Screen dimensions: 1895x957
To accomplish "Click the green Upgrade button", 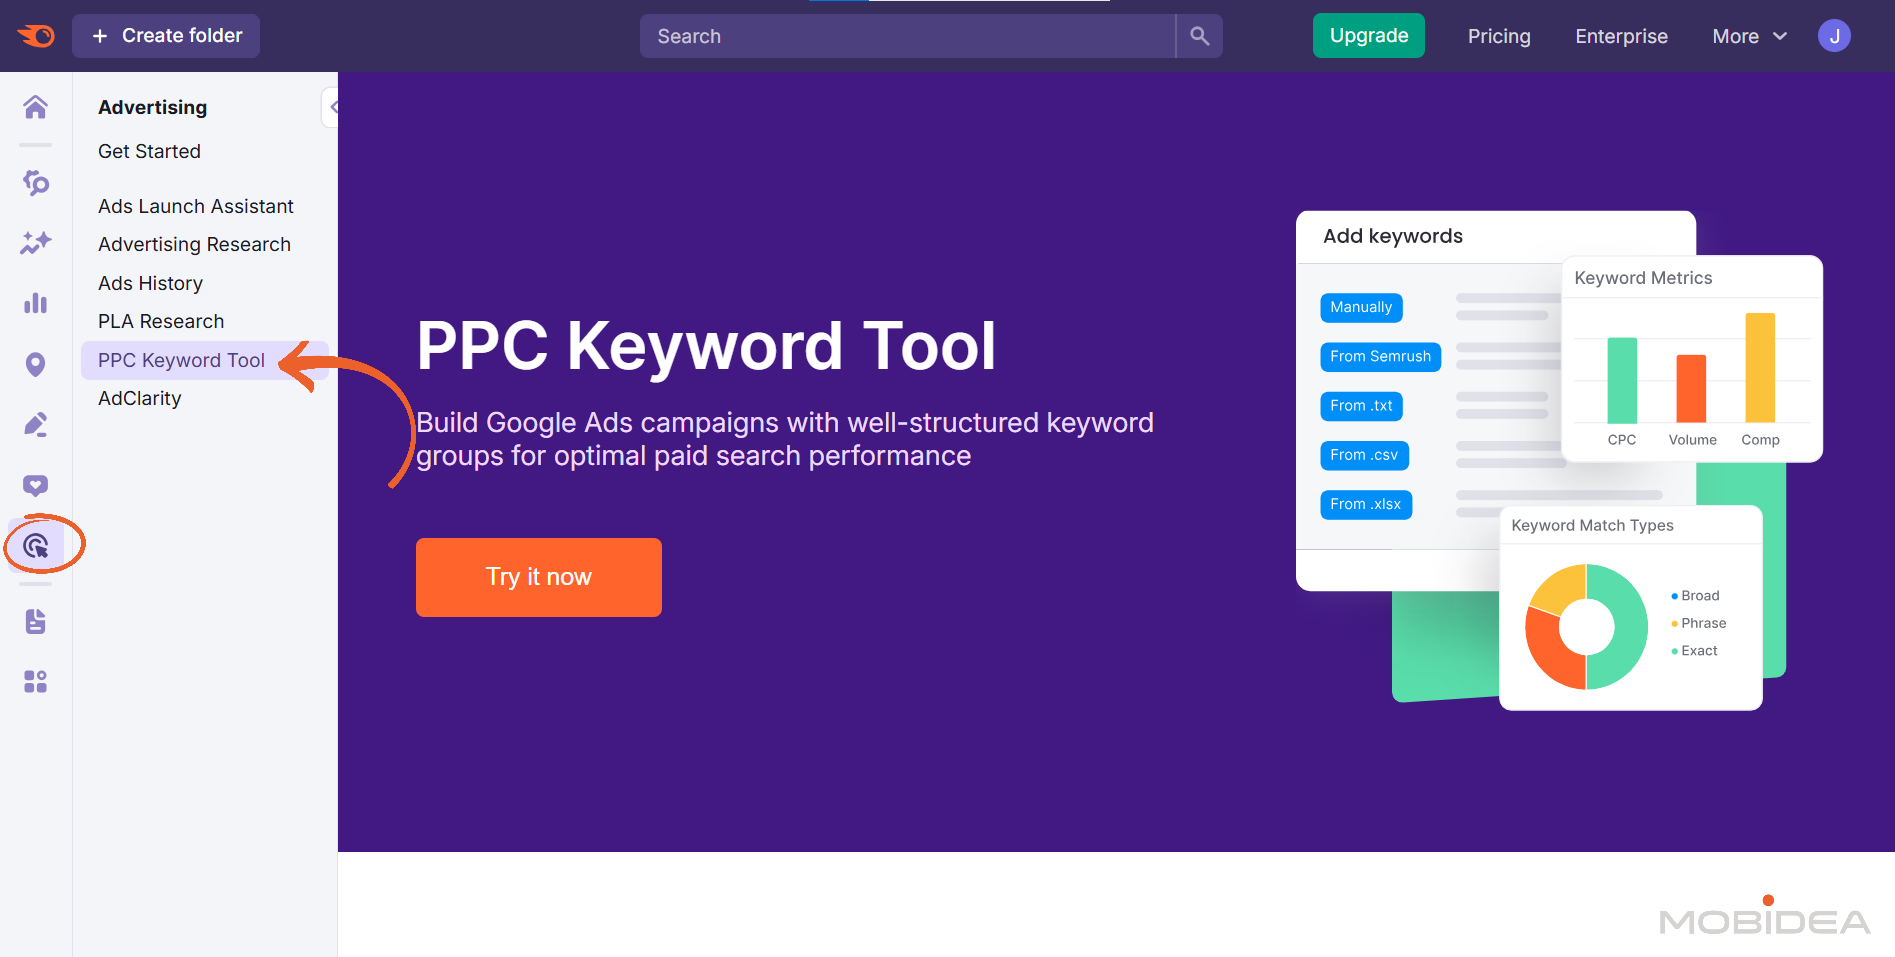I will 1369,36.
